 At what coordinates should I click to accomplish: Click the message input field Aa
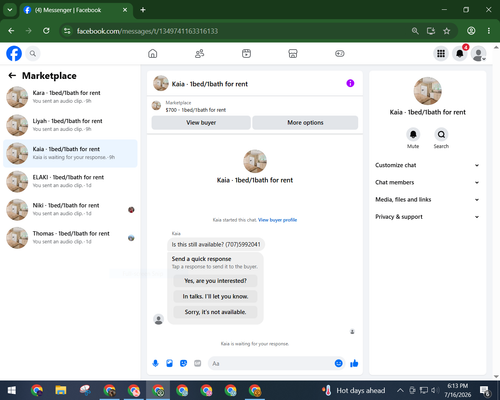[272, 363]
